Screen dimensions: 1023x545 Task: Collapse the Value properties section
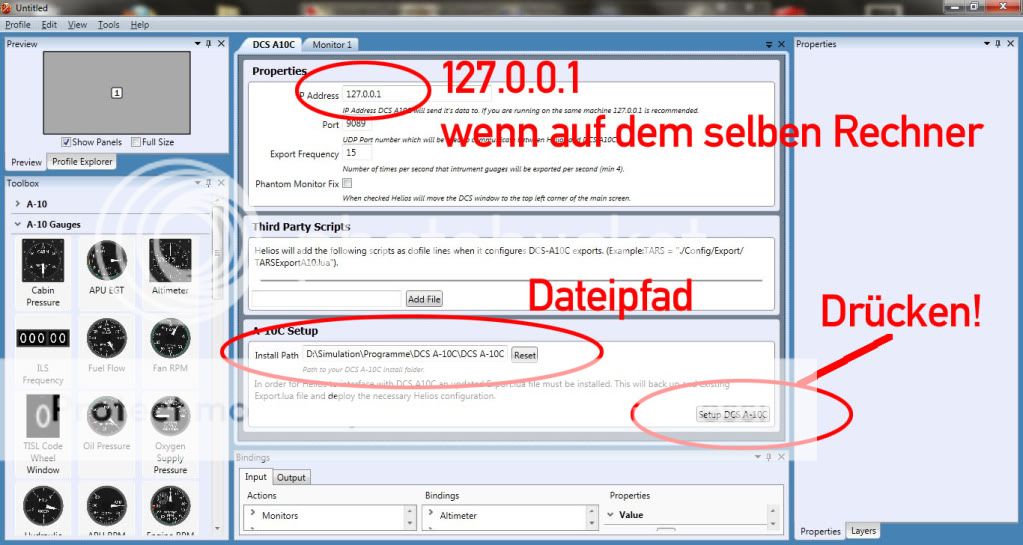tap(611, 514)
